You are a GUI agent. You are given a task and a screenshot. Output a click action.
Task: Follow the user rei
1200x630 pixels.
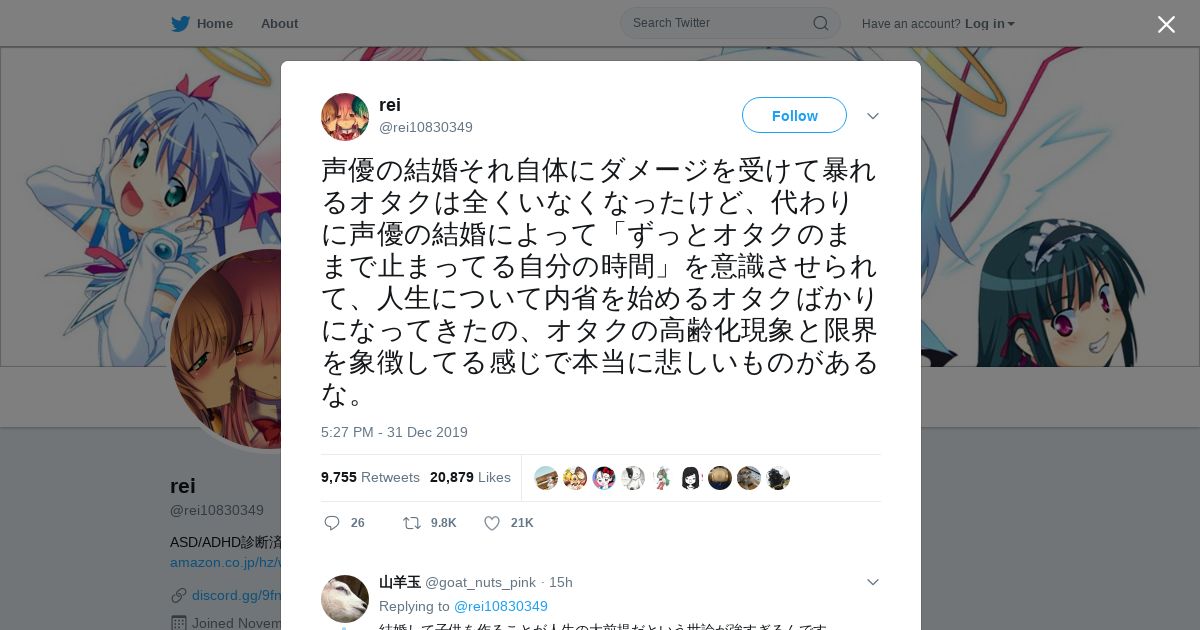[x=794, y=116]
